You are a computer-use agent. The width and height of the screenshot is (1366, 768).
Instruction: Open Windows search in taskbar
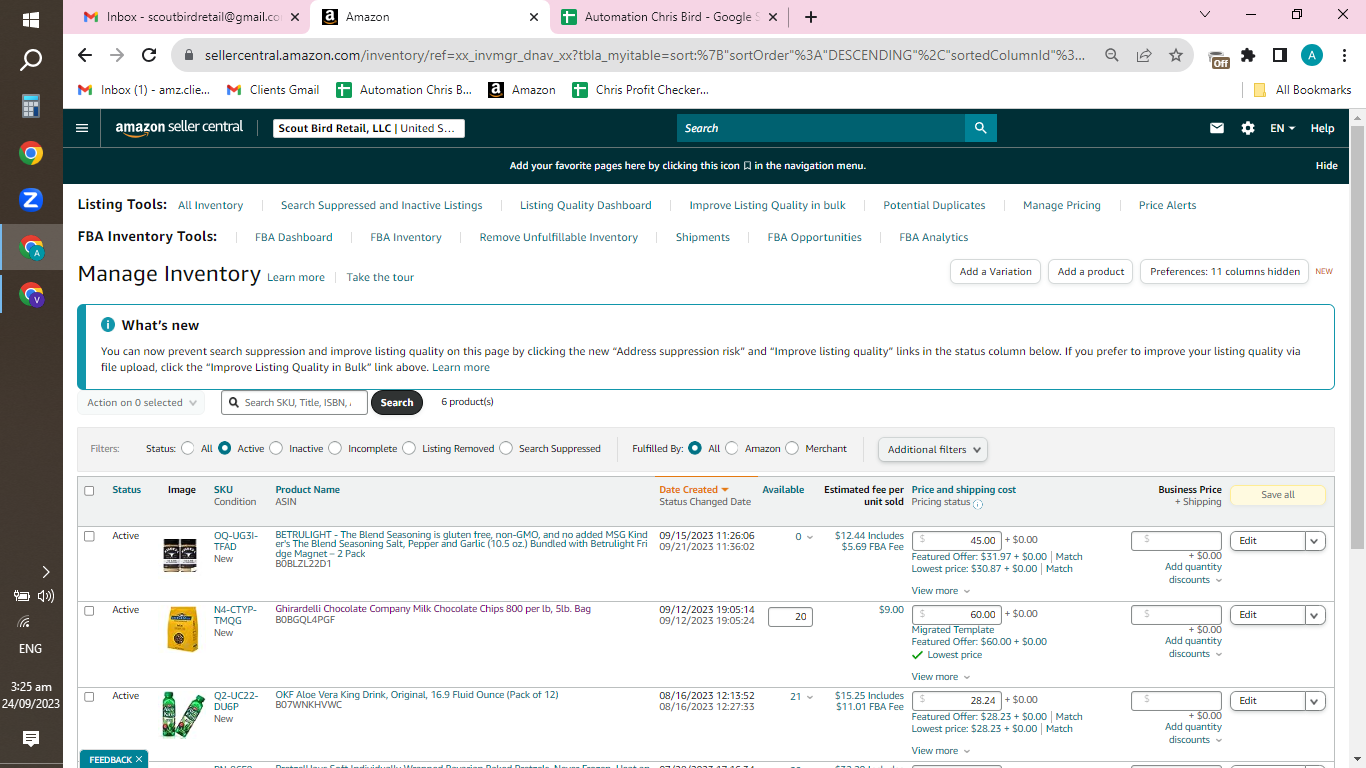point(31,60)
